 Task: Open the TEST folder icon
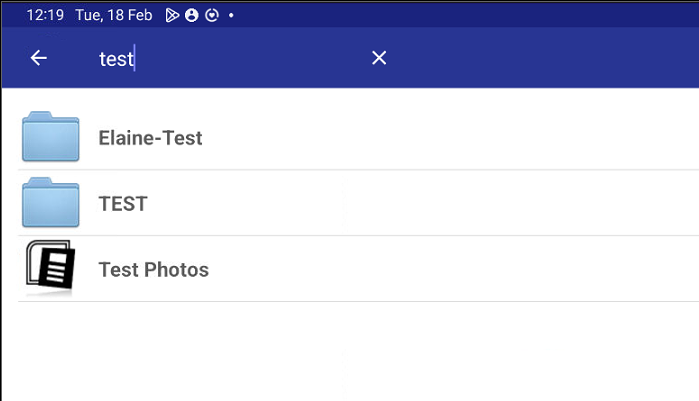pyautogui.click(x=50, y=203)
